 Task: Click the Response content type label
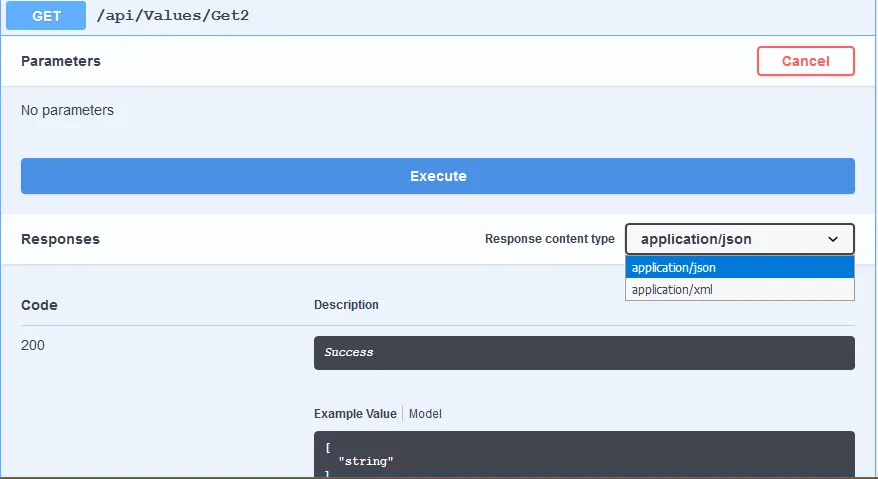549,239
